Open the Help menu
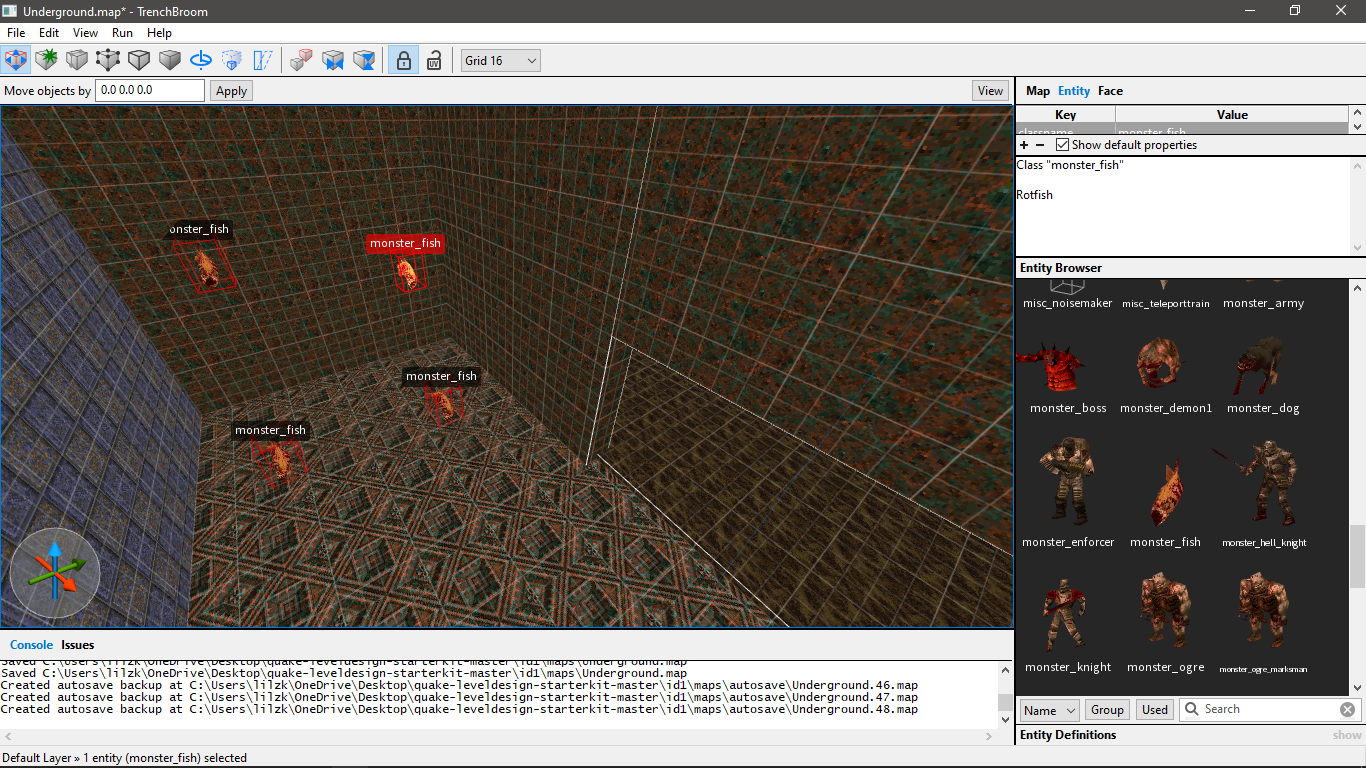The image size is (1366, 768). tap(160, 33)
